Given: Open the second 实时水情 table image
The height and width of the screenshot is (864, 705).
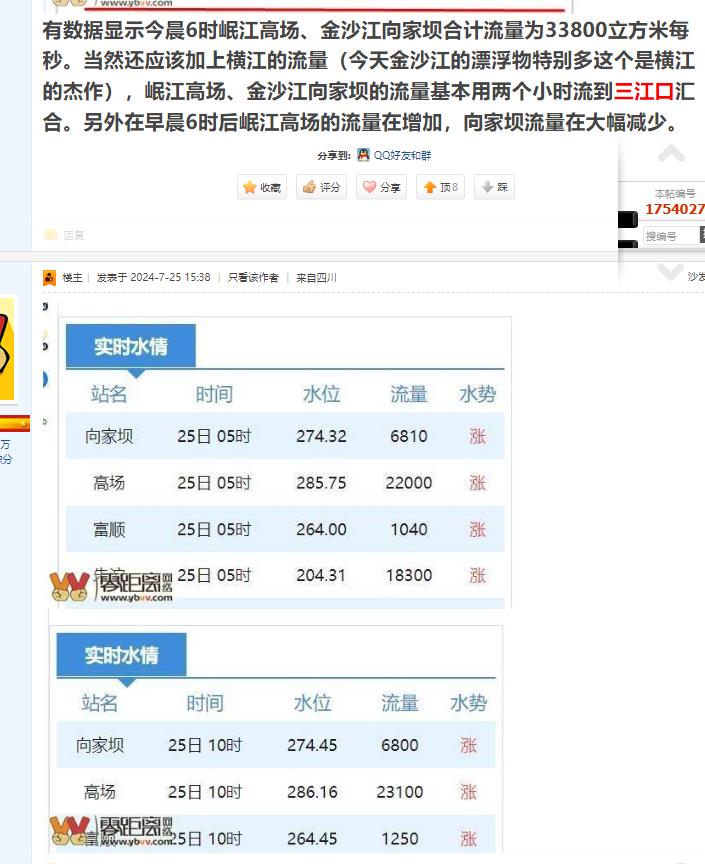Looking at the screenshot, I should point(275,740).
